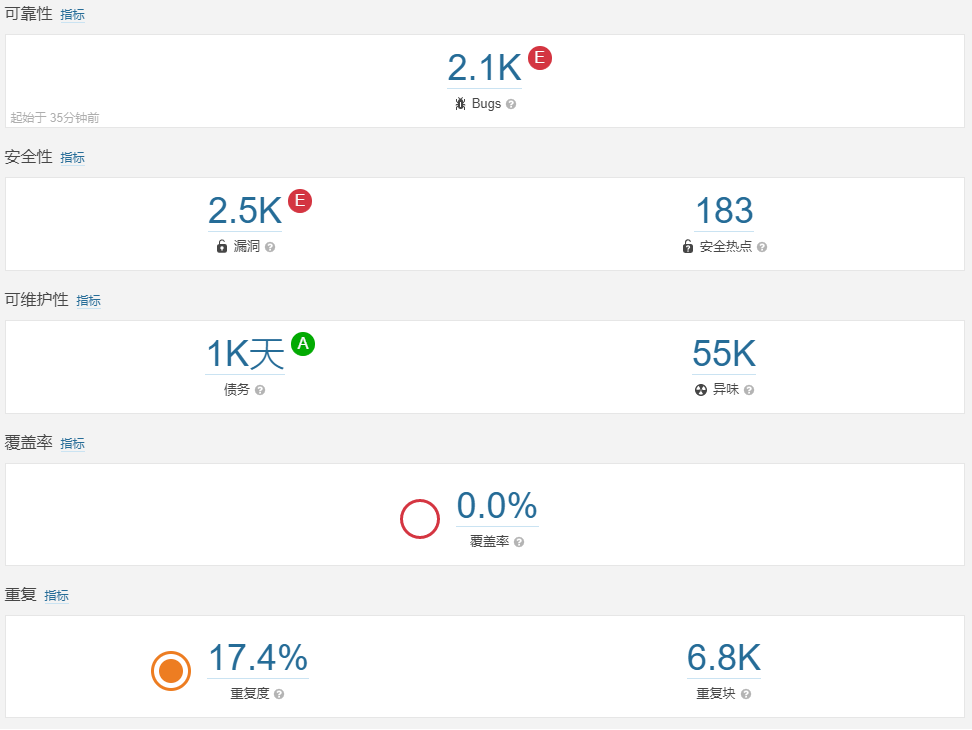Open the 55K code smells count
Screen dimensions: 972x730
click(x=724, y=354)
